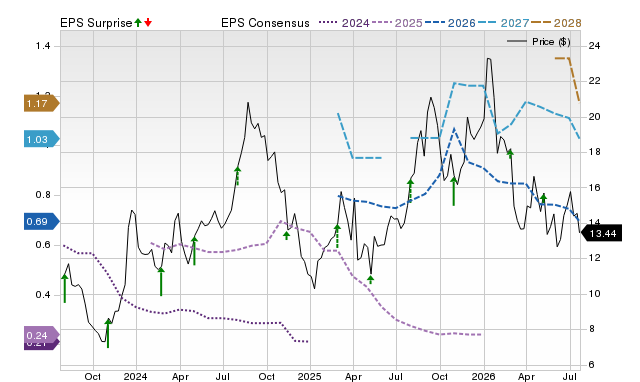Toggle the 2027 consensus legend entry
The image size is (640, 382).
point(503,23)
